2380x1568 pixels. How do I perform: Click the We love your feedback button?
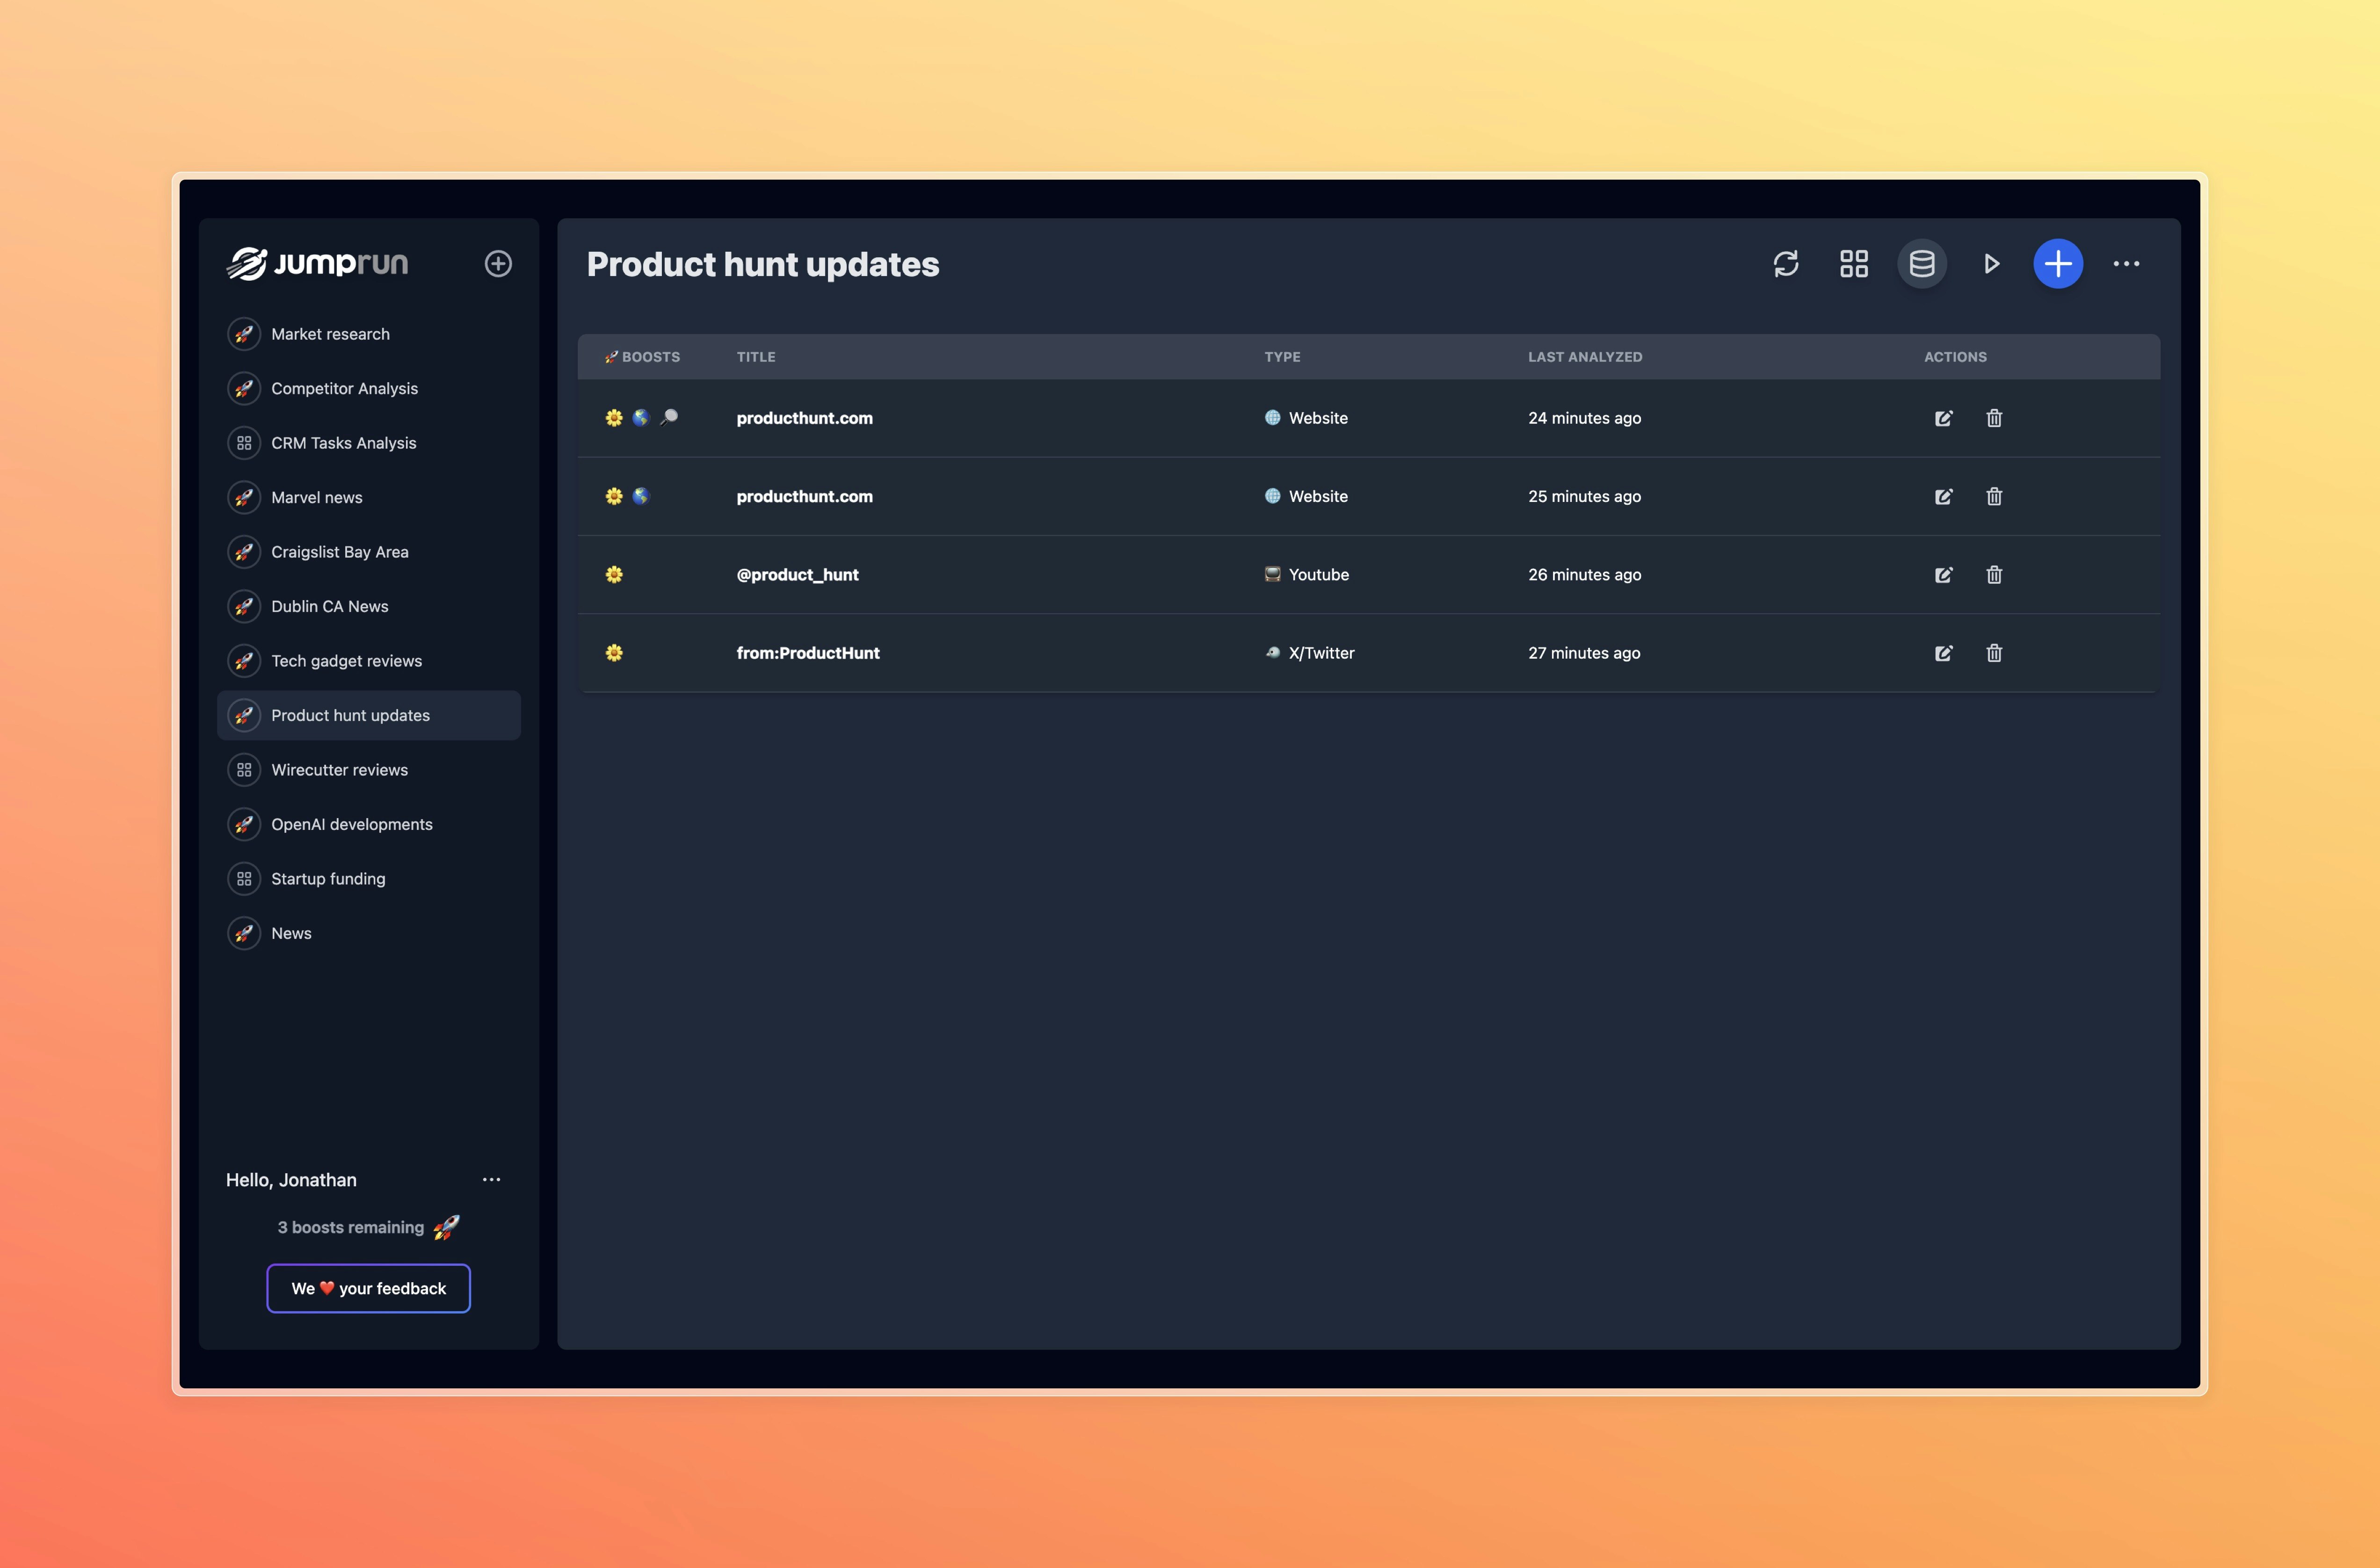[x=368, y=1288]
